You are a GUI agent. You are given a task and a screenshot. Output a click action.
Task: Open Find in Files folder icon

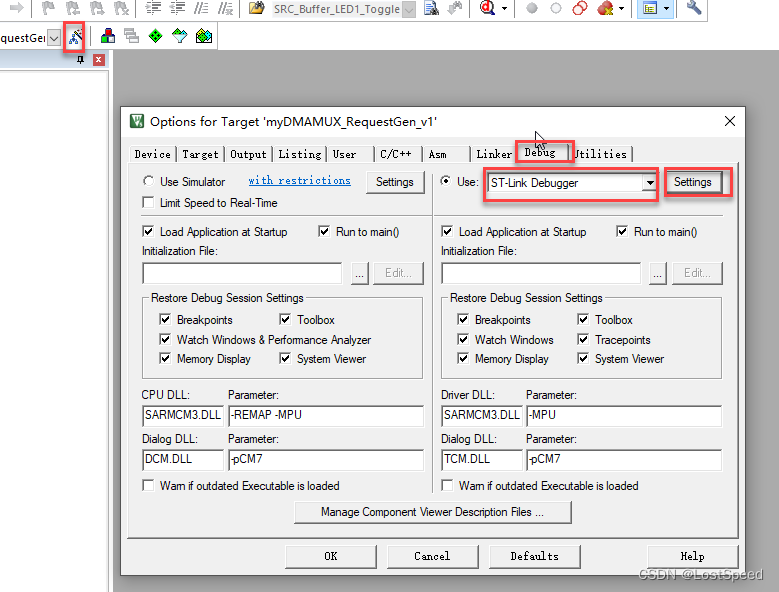256,7
